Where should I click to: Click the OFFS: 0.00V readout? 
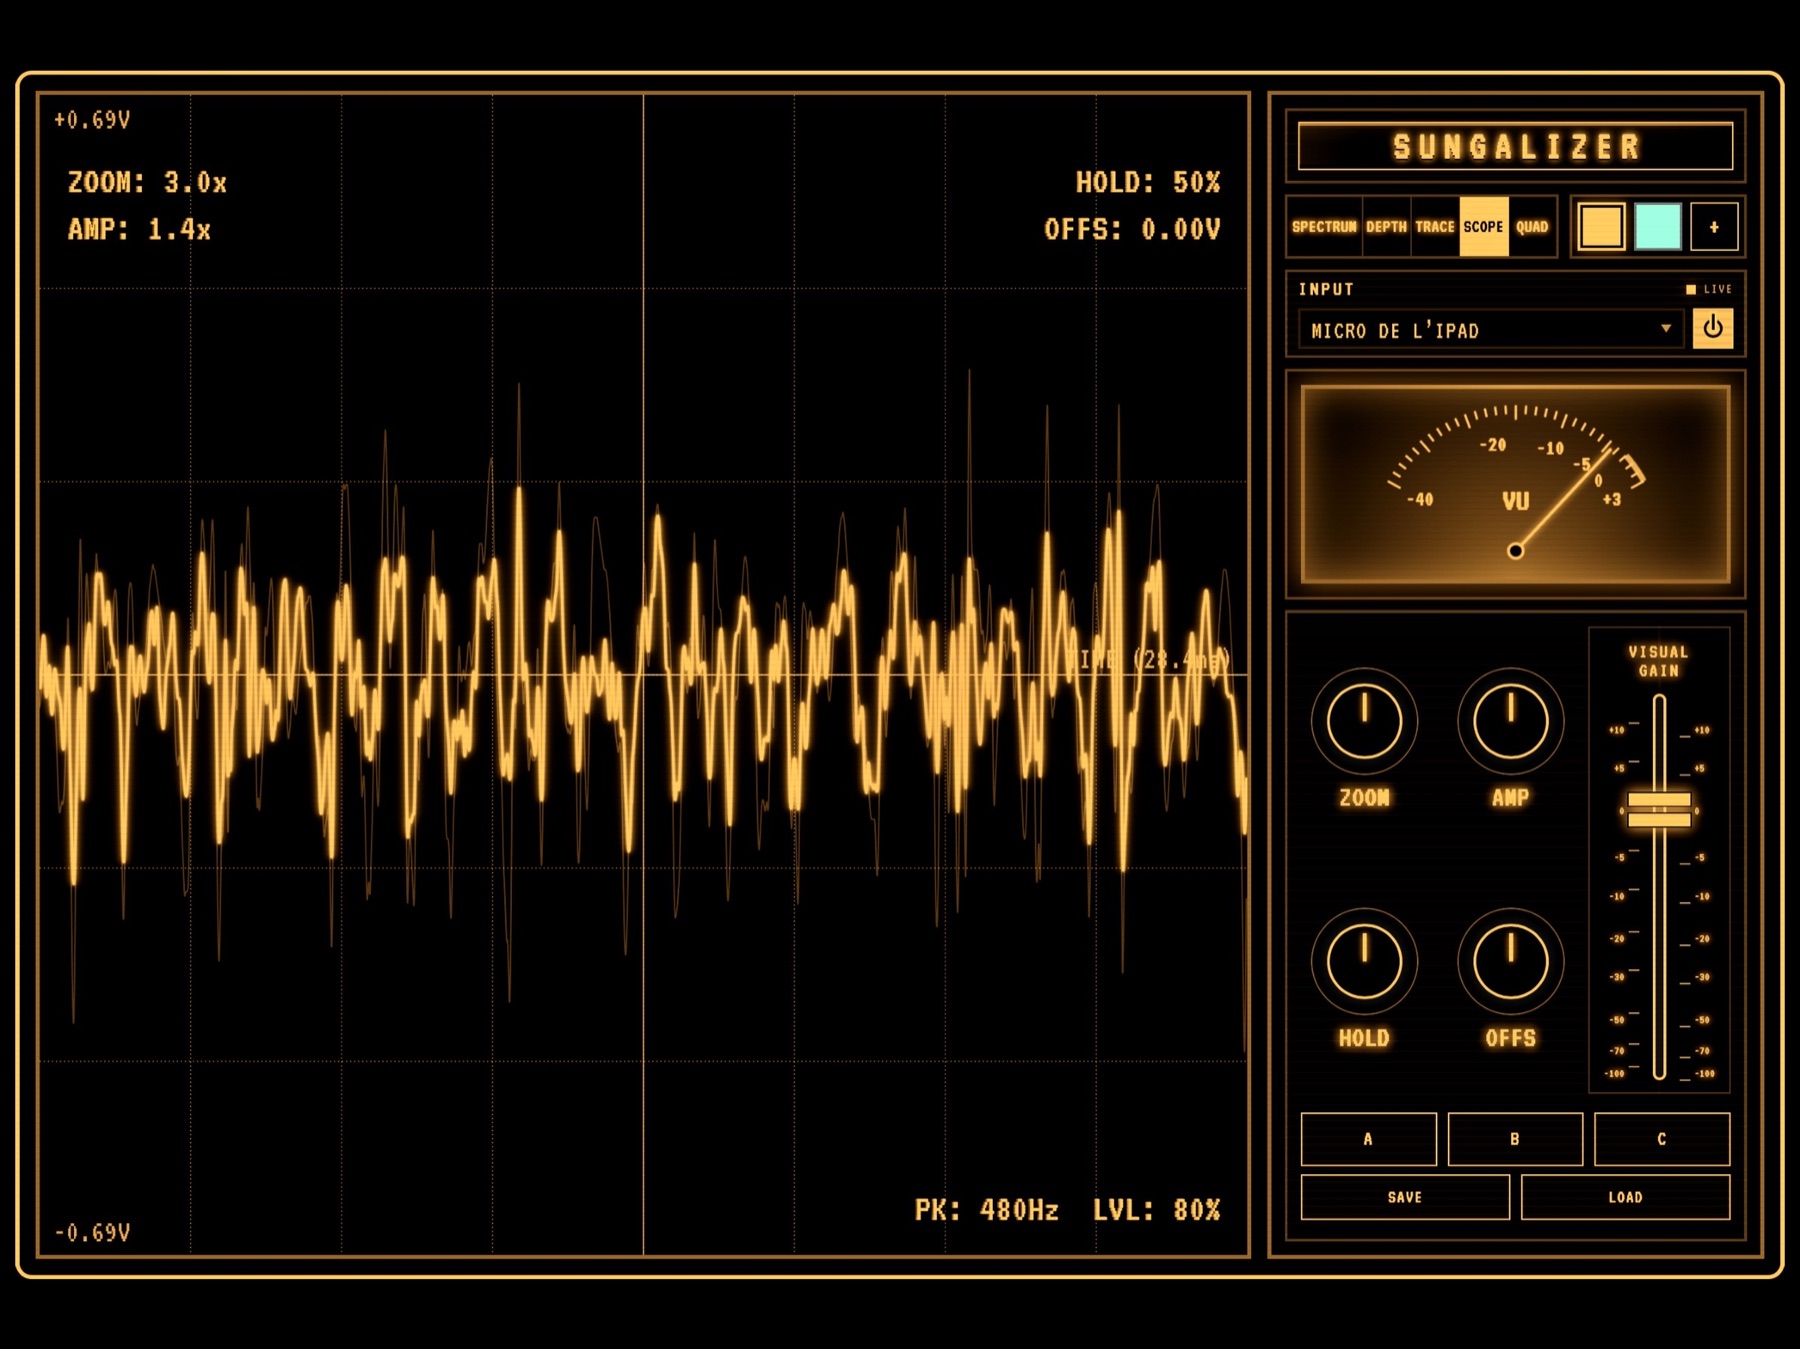[x=1132, y=230]
